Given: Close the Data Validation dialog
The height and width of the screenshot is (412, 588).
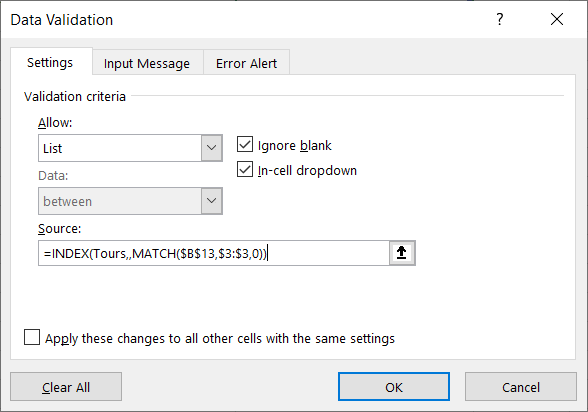Looking at the screenshot, I should (x=557, y=19).
